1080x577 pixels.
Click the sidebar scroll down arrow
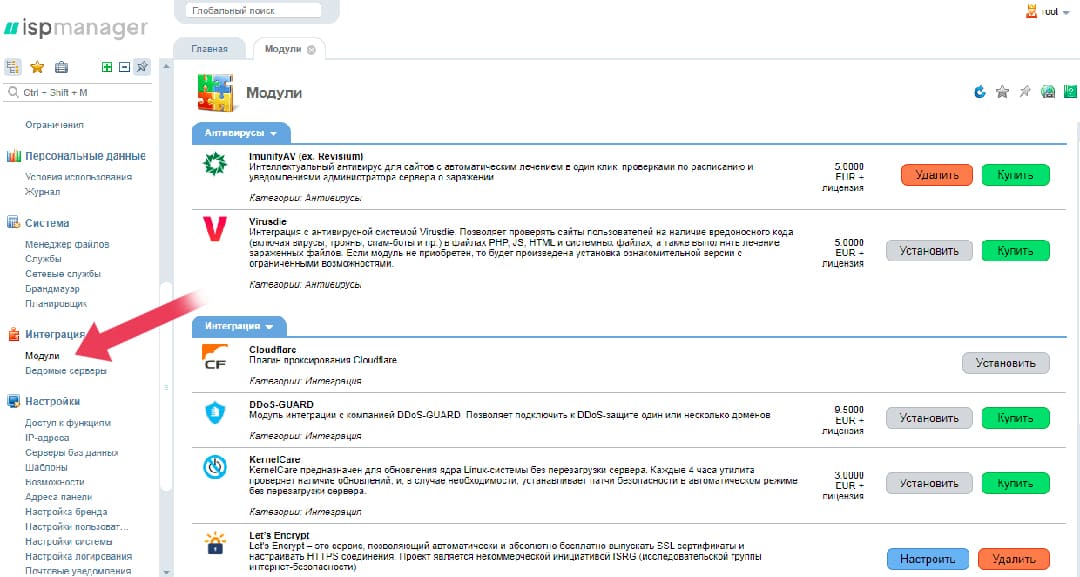(x=166, y=571)
